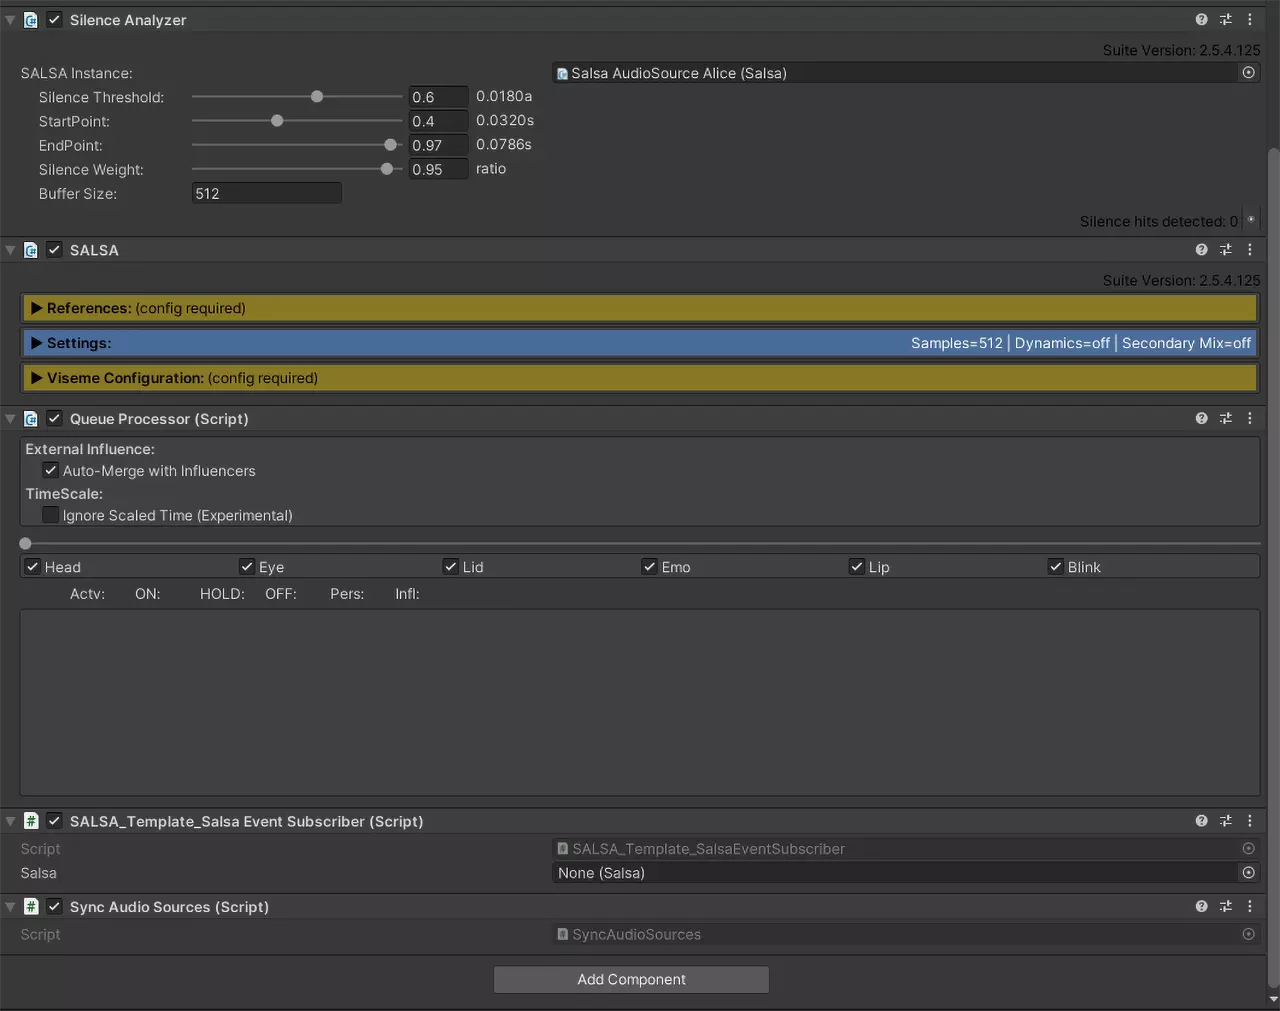Open help for Sync Audio Sources script
This screenshot has width=1280, height=1011.
pos(1201,907)
